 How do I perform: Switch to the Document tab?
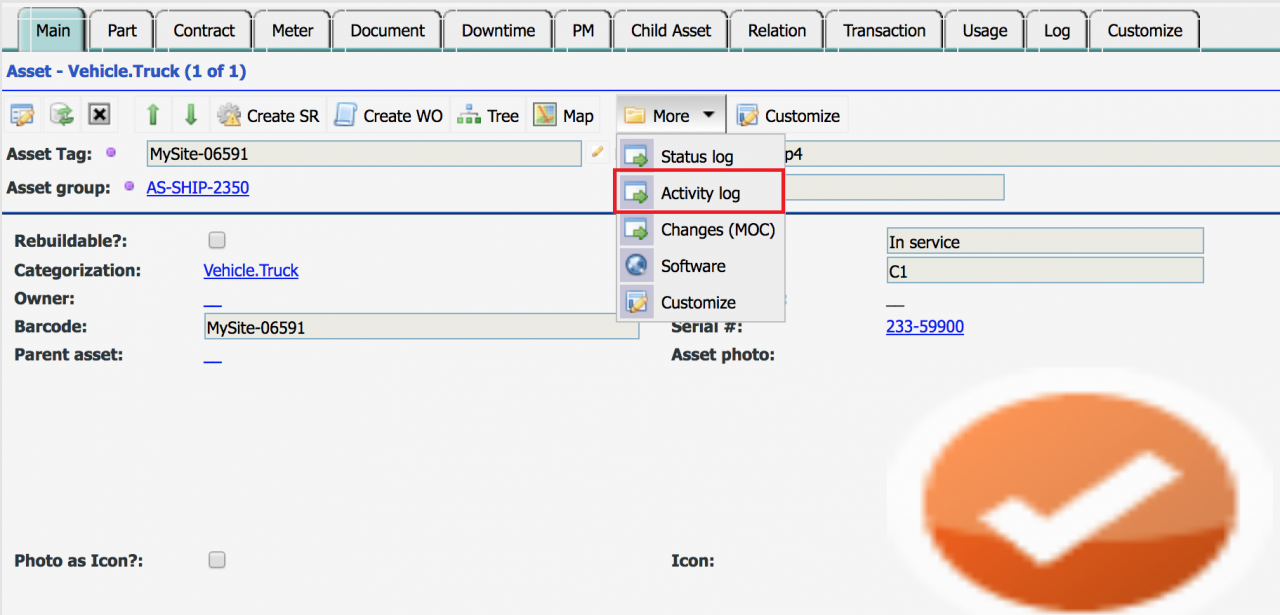click(x=387, y=30)
